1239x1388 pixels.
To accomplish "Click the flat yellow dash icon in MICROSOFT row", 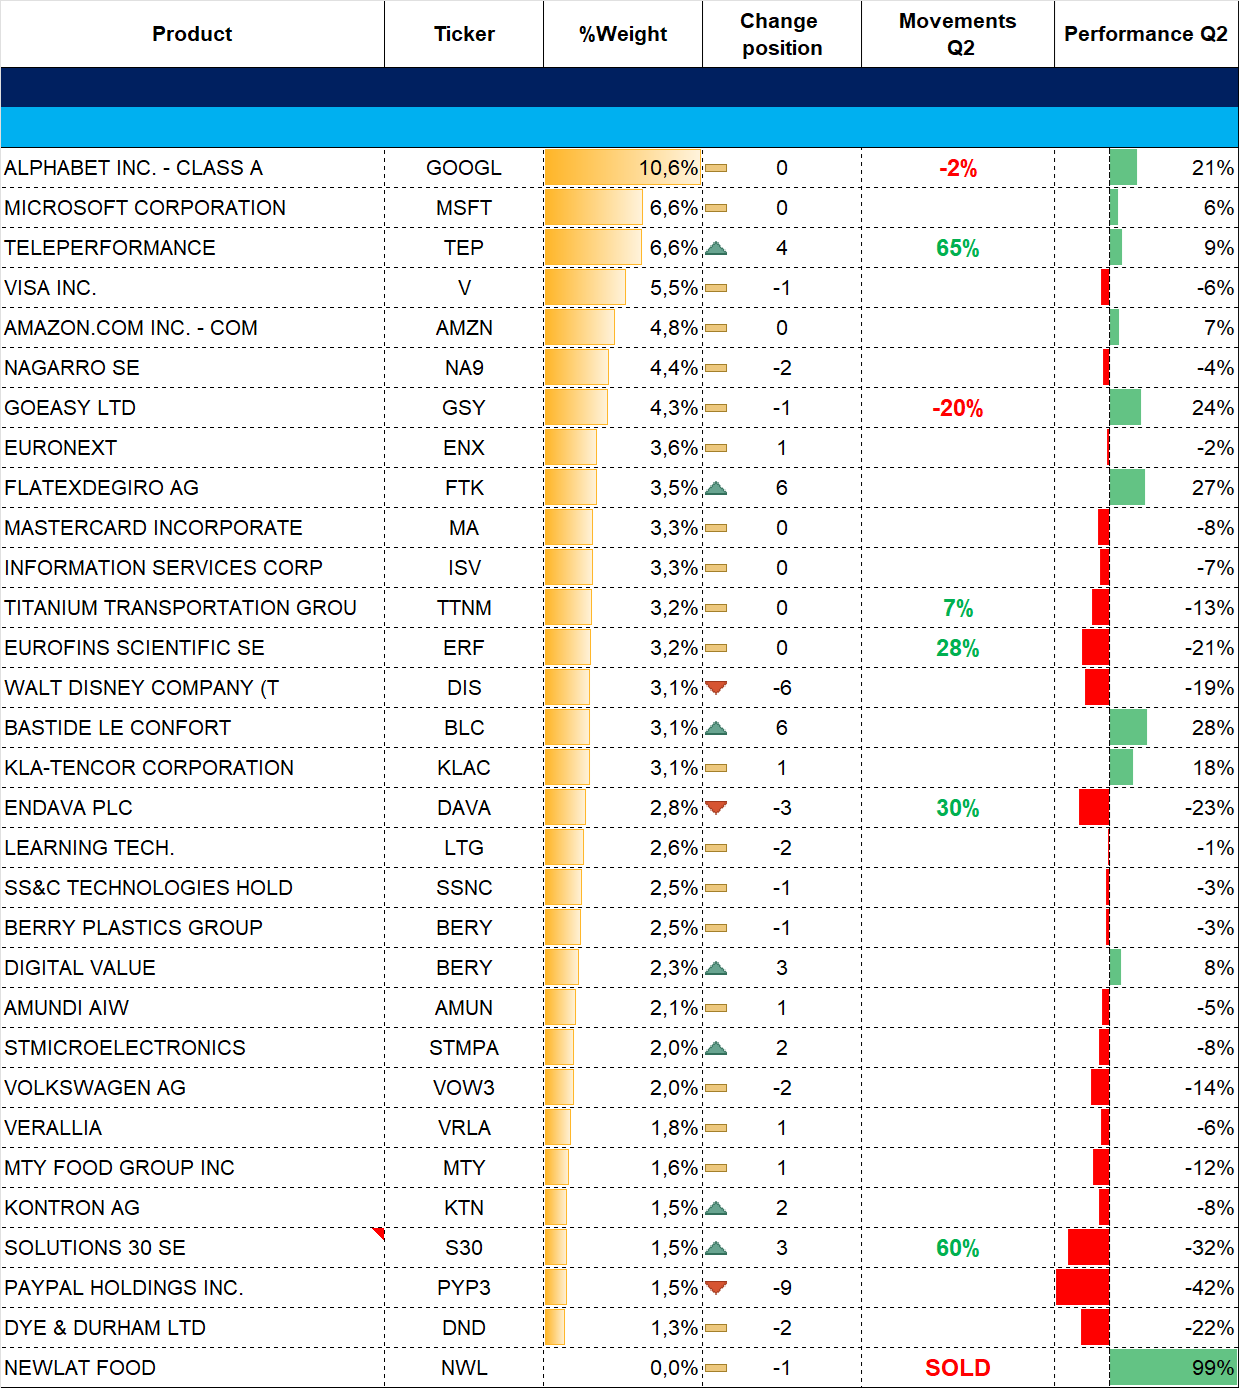I will tap(716, 208).
